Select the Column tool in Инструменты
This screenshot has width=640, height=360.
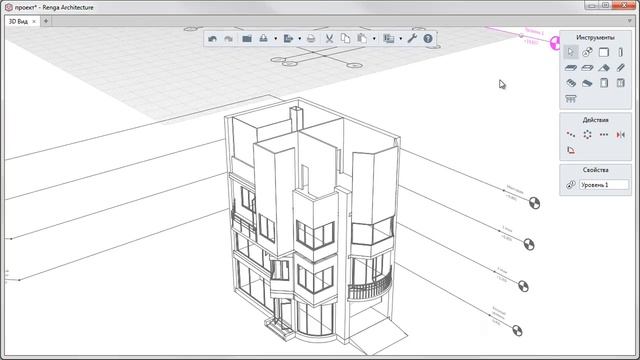pyautogui.click(x=620, y=52)
